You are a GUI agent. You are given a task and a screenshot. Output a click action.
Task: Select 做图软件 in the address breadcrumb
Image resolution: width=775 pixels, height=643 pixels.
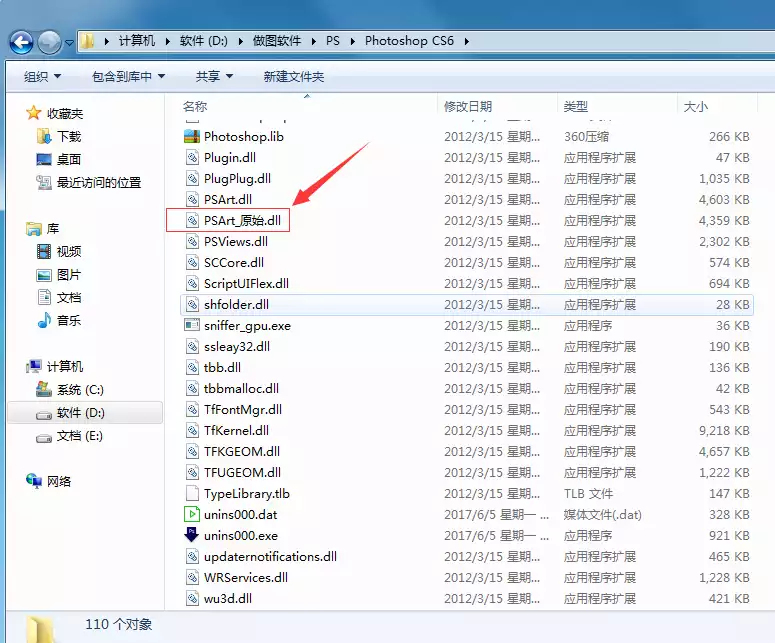[x=277, y=41]
